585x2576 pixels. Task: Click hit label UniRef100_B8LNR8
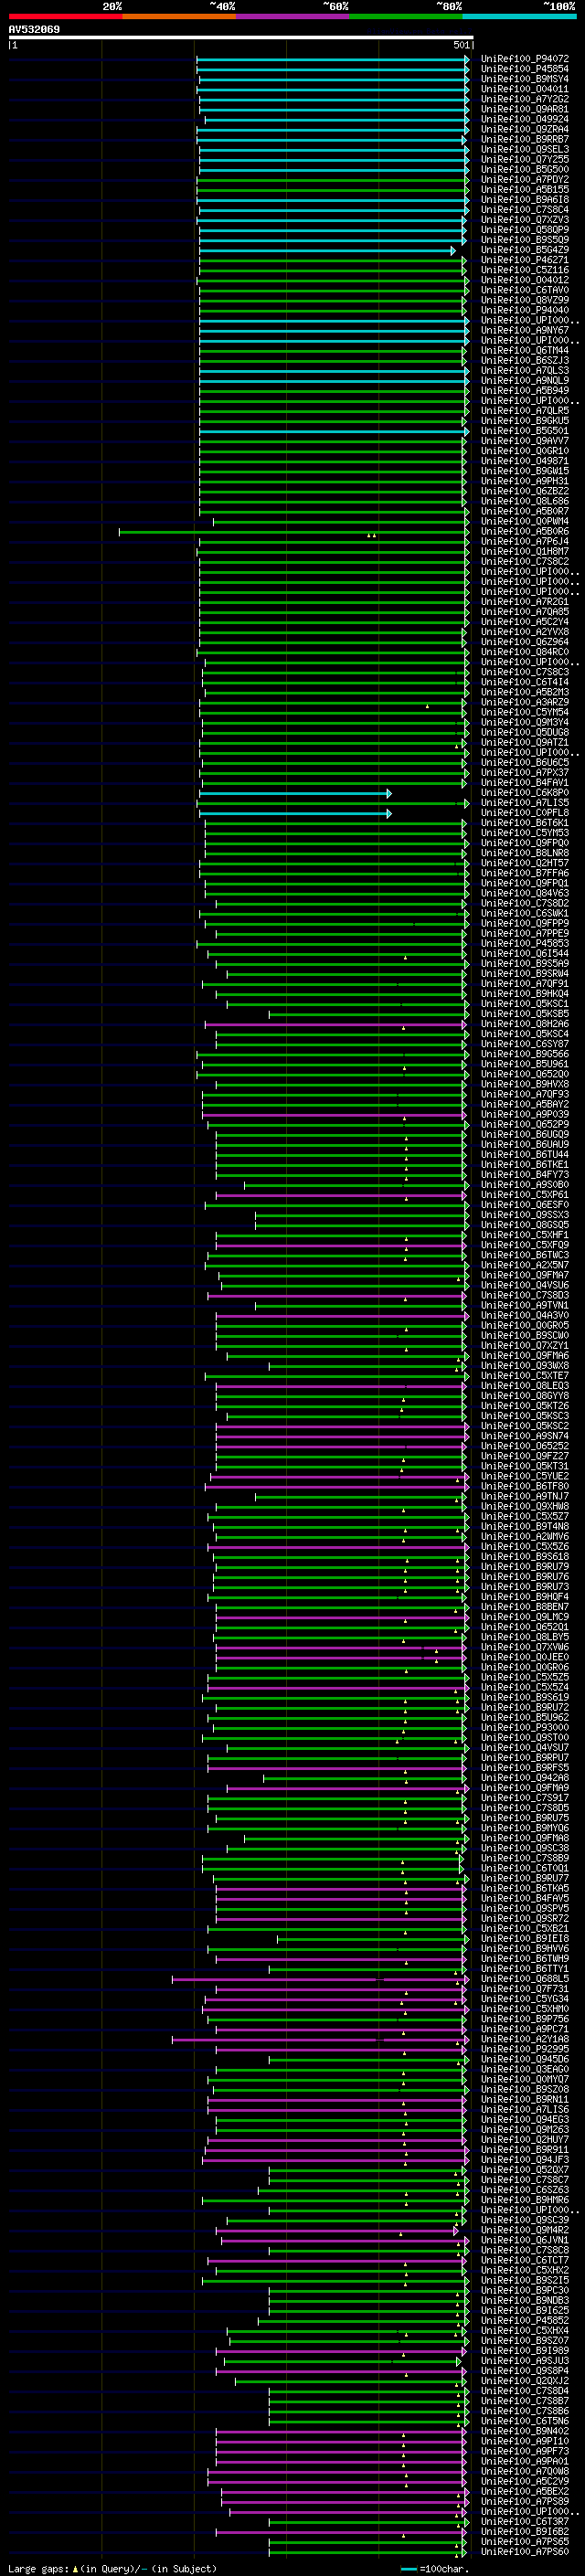[x=525, y=853]
